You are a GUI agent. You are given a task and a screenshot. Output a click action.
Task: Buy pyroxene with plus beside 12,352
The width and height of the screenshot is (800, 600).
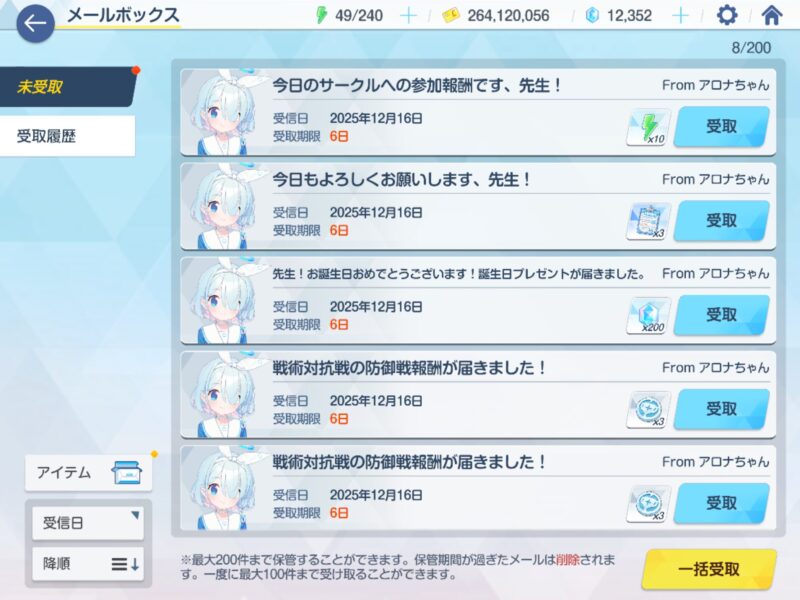[x=680, y=16]
